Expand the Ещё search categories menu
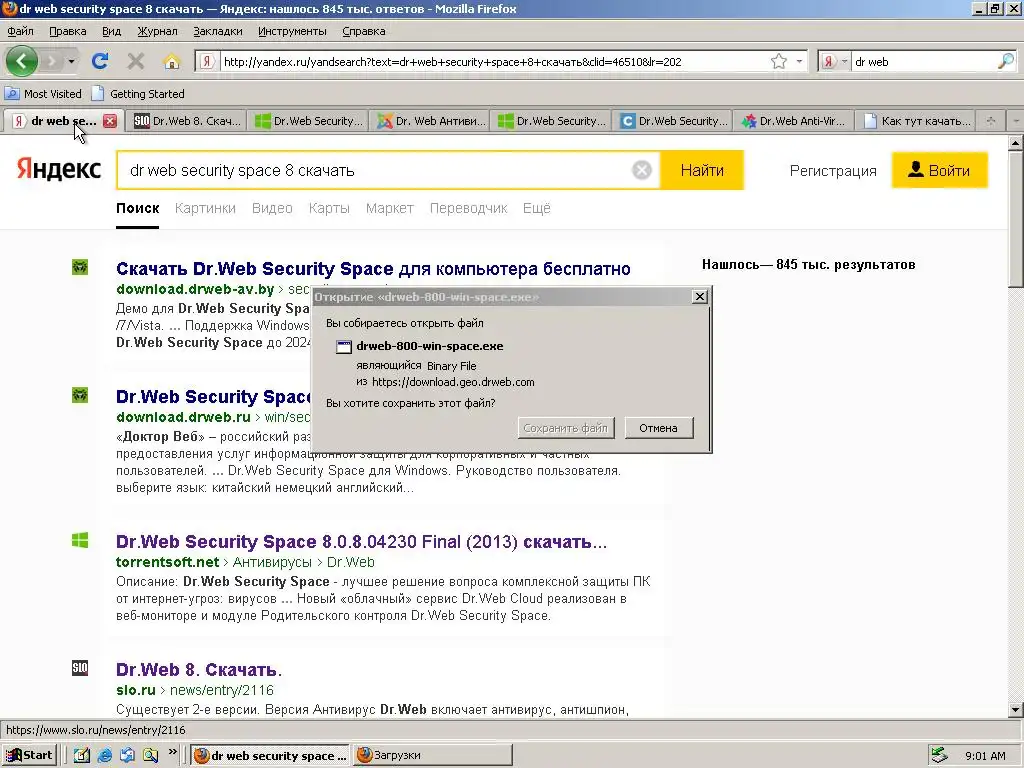 pos(536,208)
